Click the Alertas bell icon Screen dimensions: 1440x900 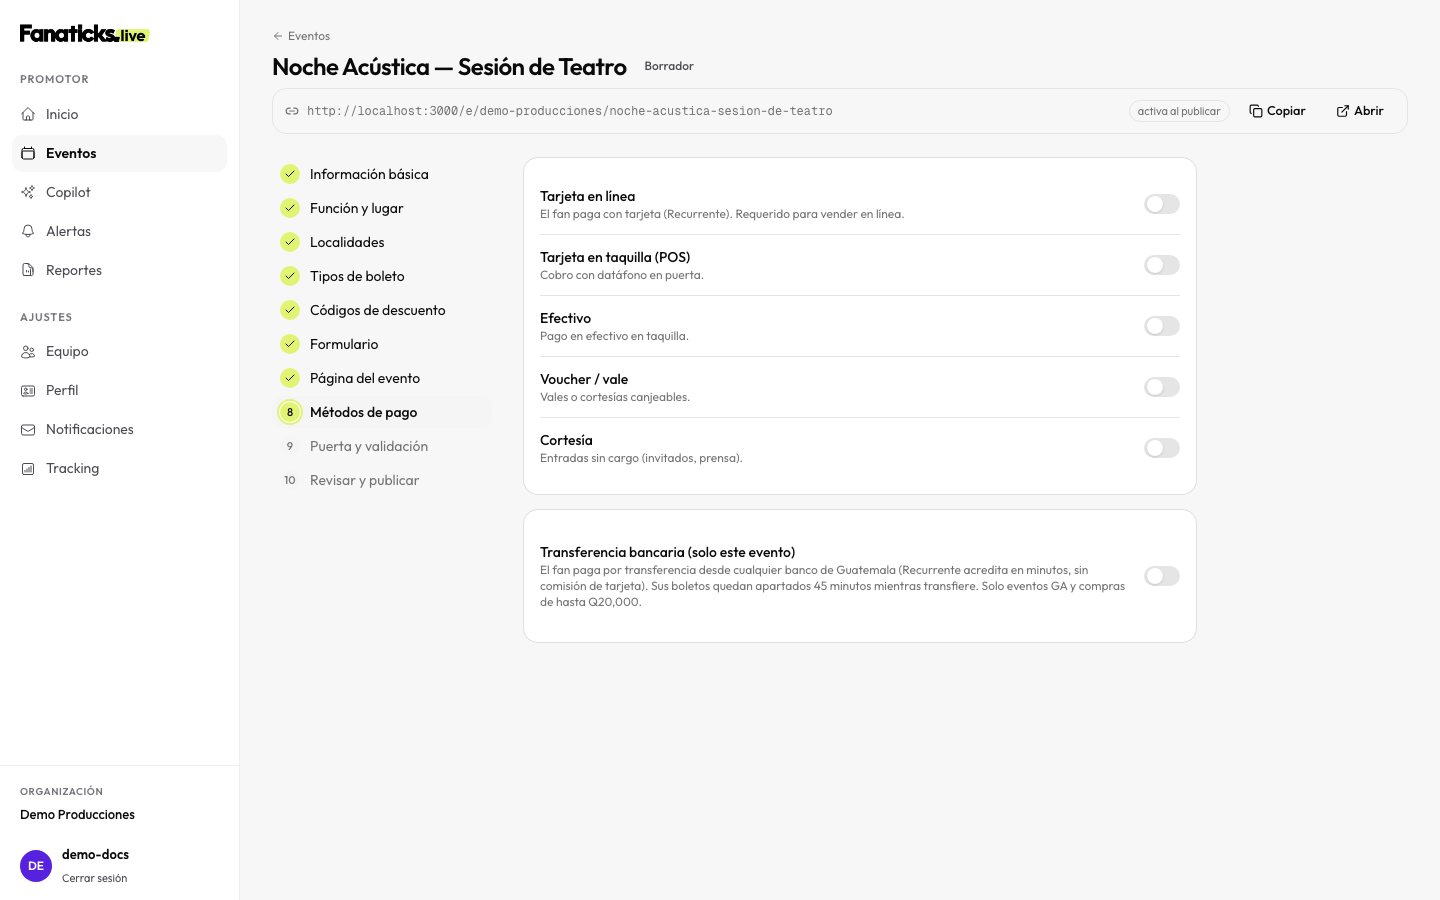[x=28, y=231]
